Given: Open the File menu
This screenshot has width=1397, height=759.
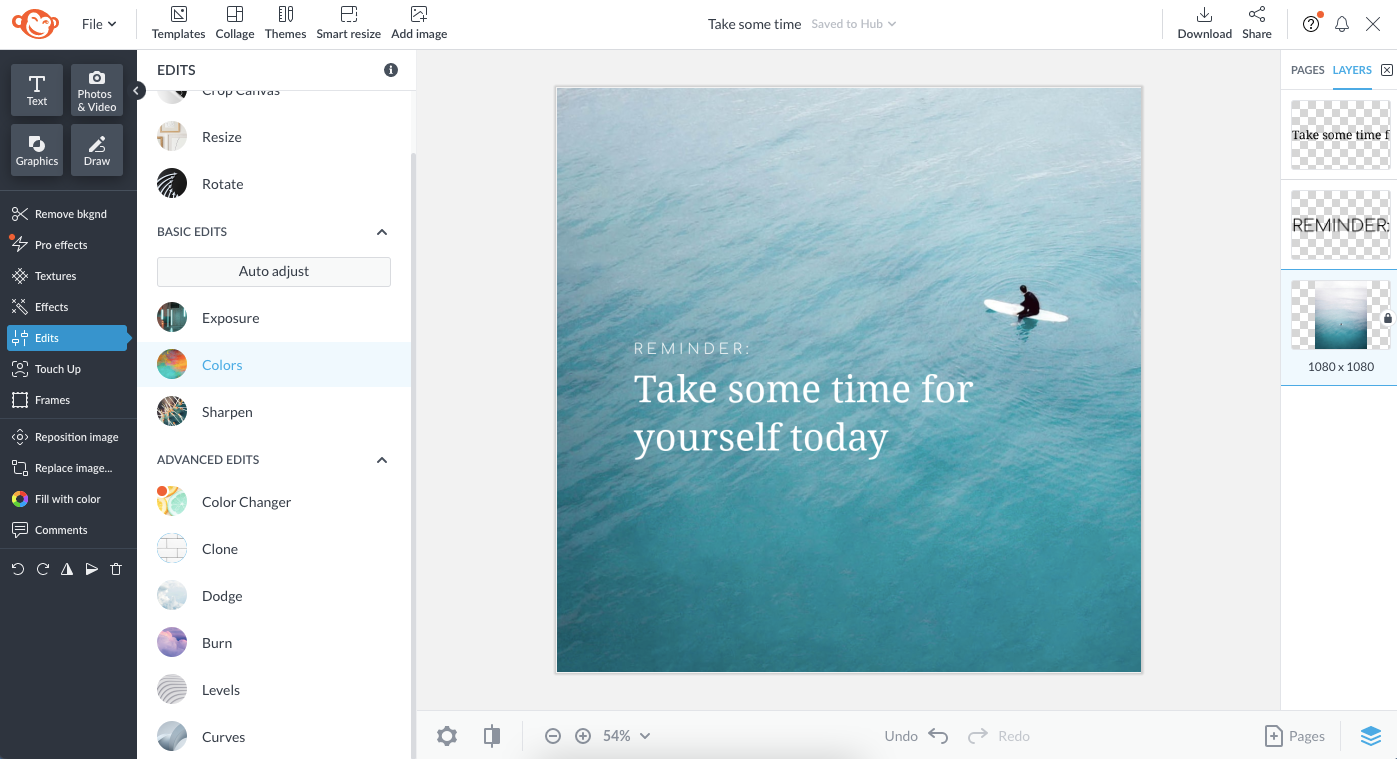Looking at the screenshot, I should (x=99, y=24).
